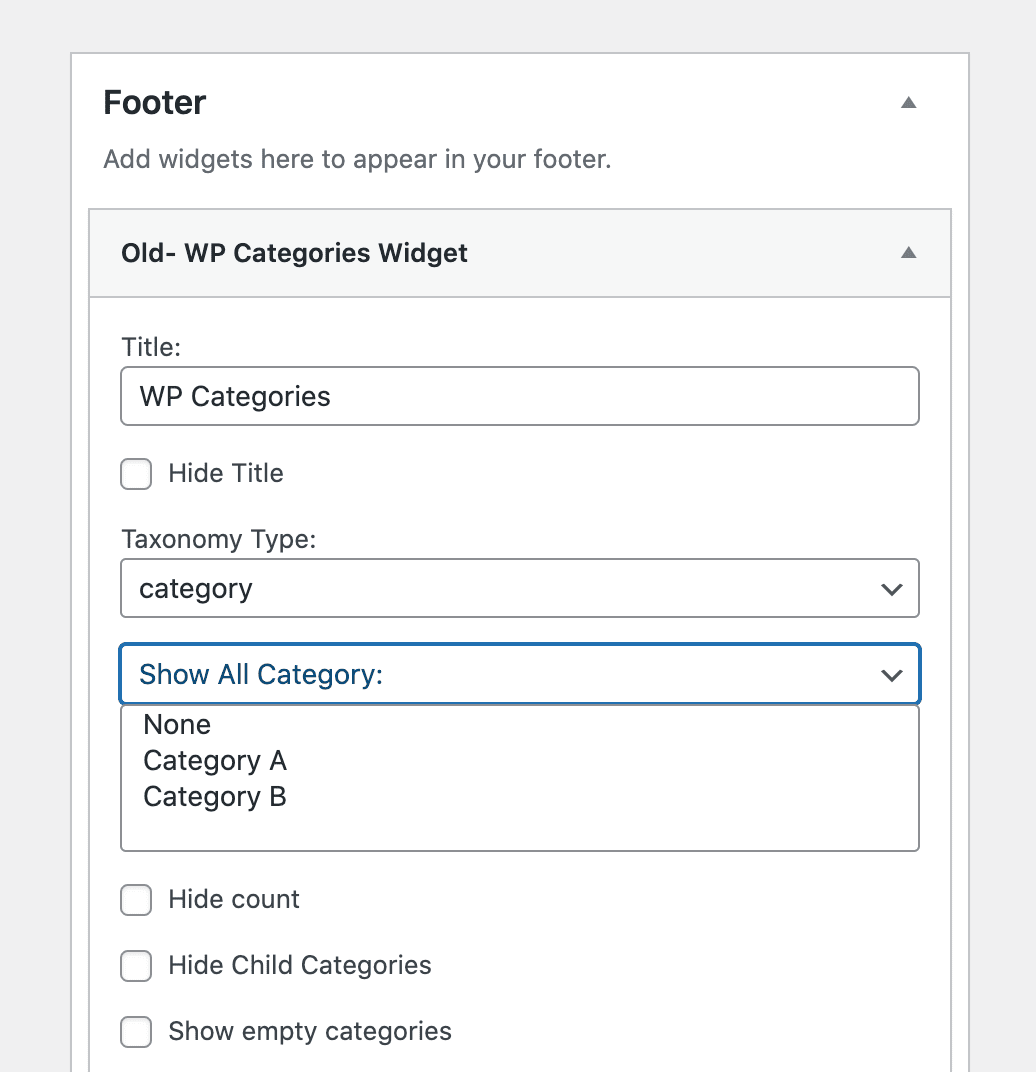The image size is (1036, 1072).
Task: Select Category B as the category
Action: 215,797
